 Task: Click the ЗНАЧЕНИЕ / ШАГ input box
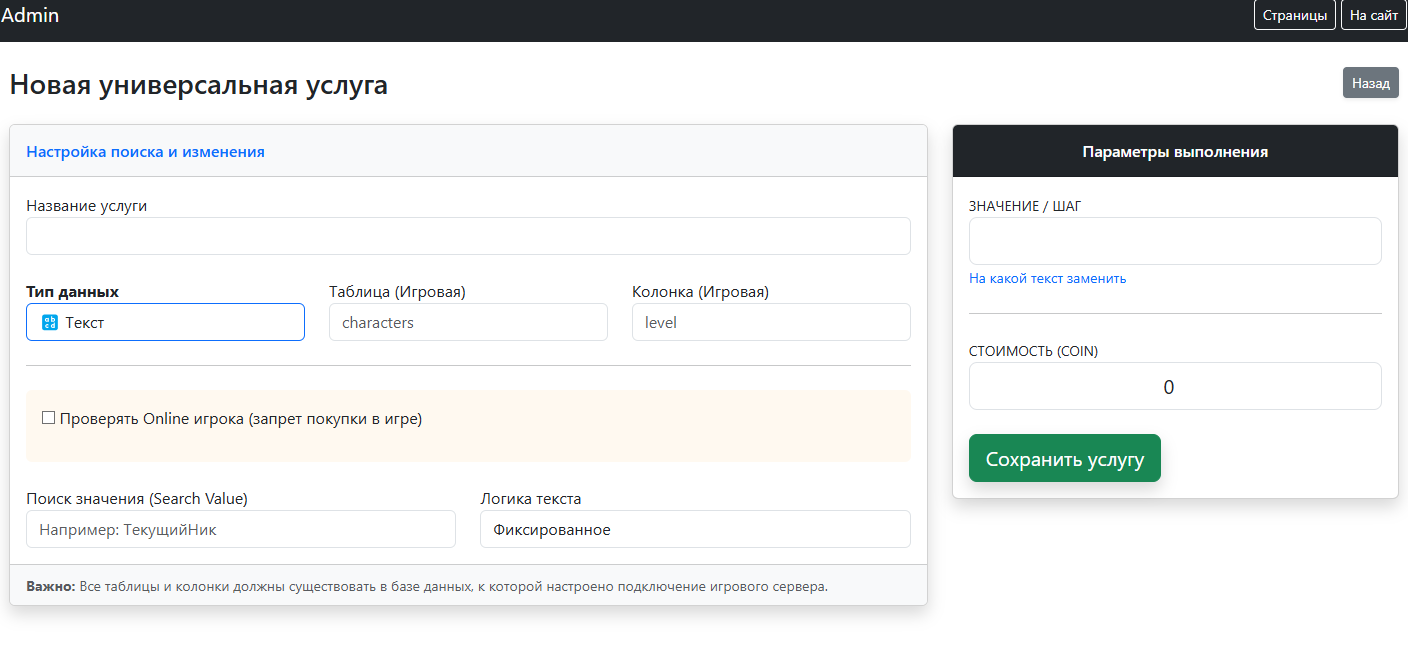pyautogui.click(x=1174, y=241)
